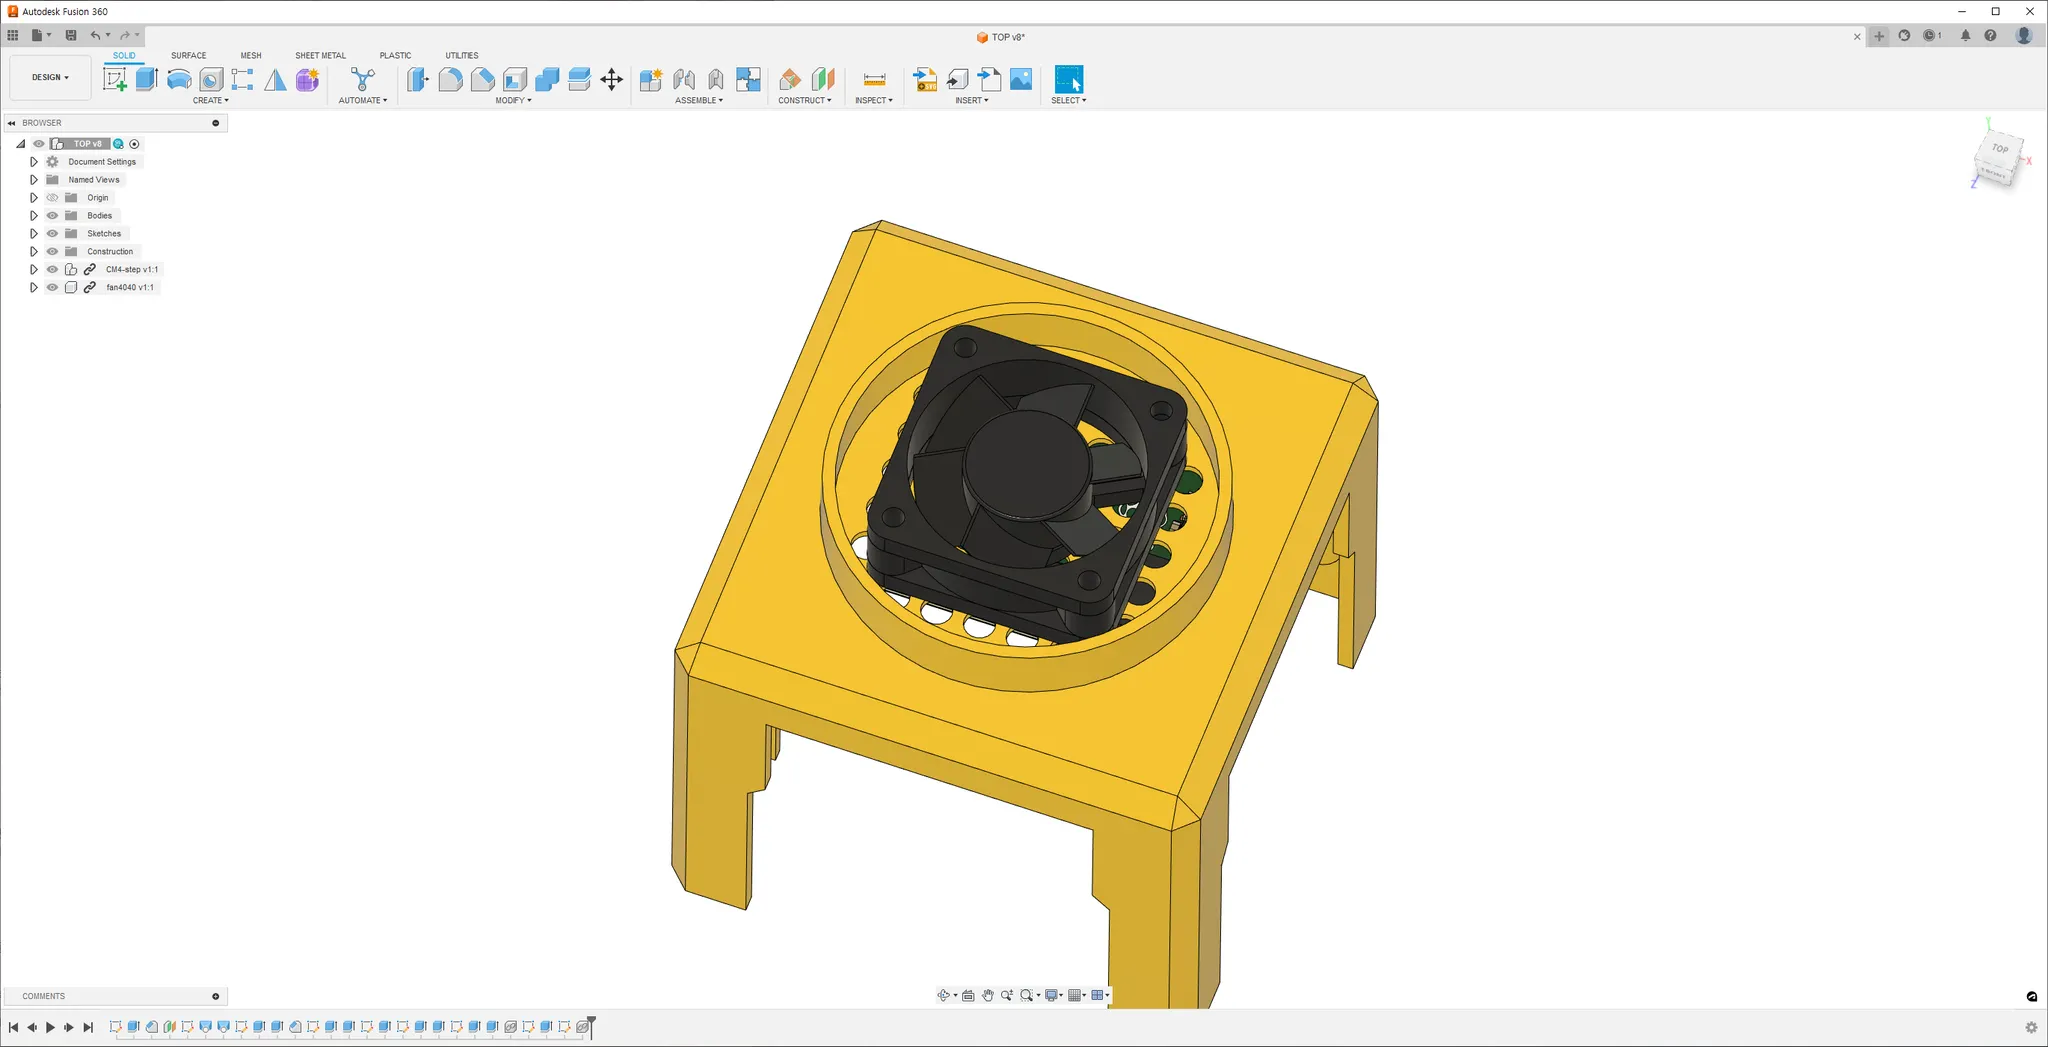Click the Insert Canvas image icon

(x=1021, y=79)
